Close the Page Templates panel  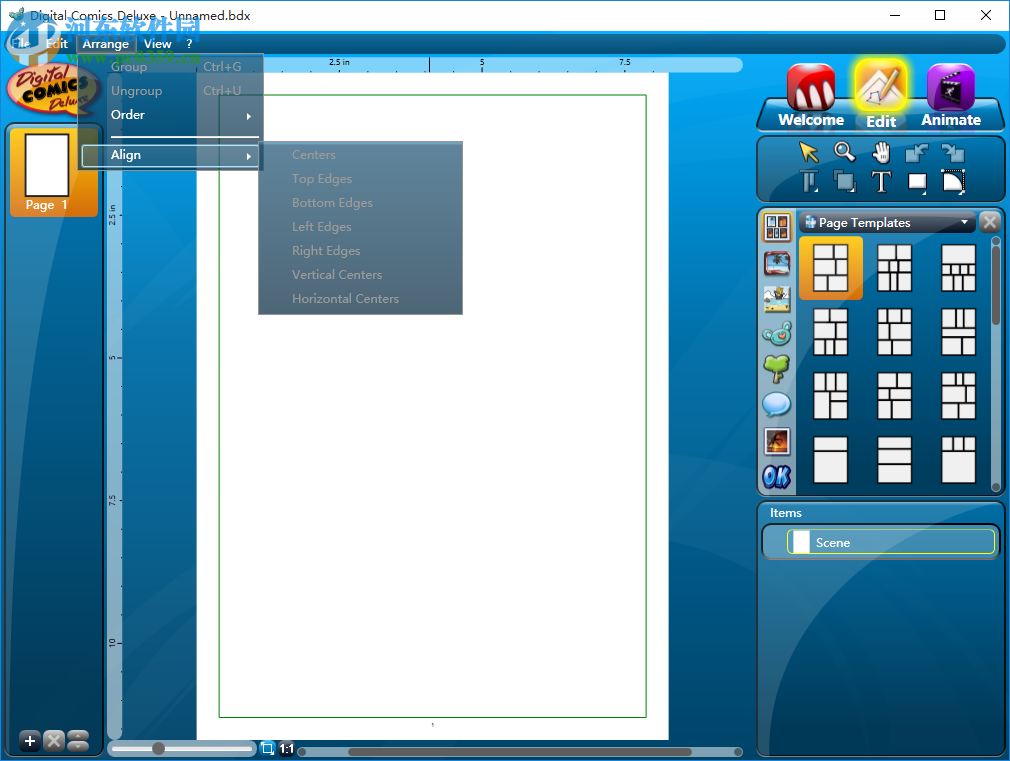pos(990,222)
